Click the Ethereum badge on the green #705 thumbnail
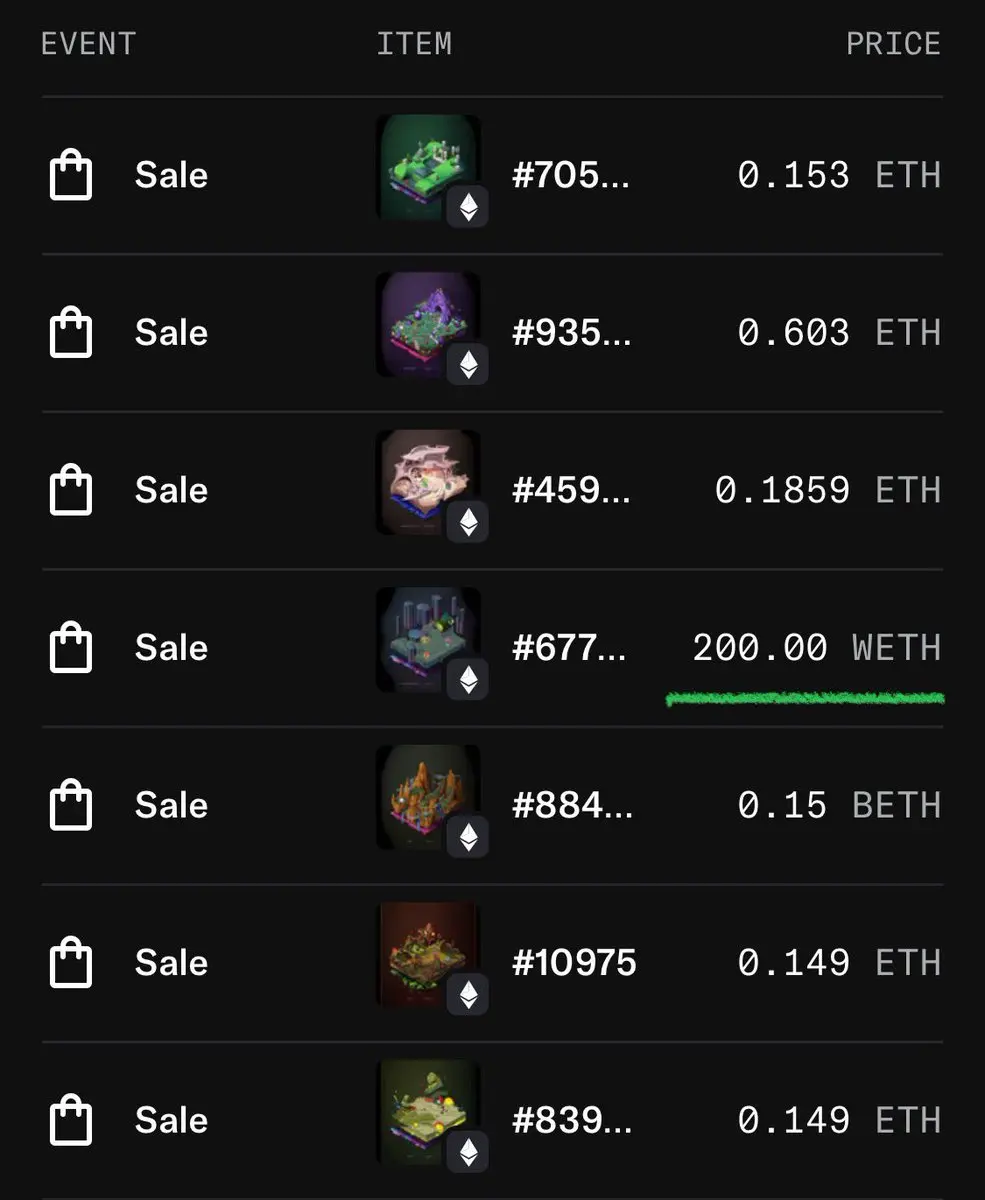This screenshot has height=1200, width=985. point(467,206)
